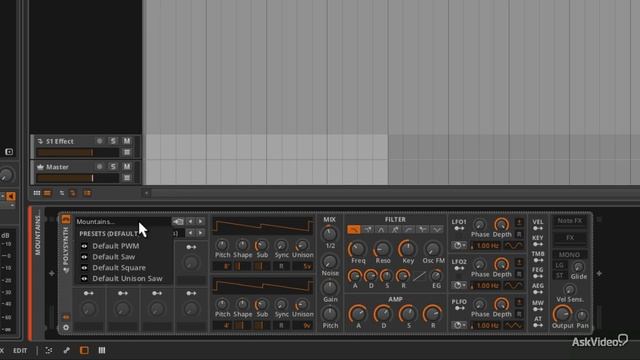
Task: Open the Polysynth settings gear icon
Action: (66, 327)
